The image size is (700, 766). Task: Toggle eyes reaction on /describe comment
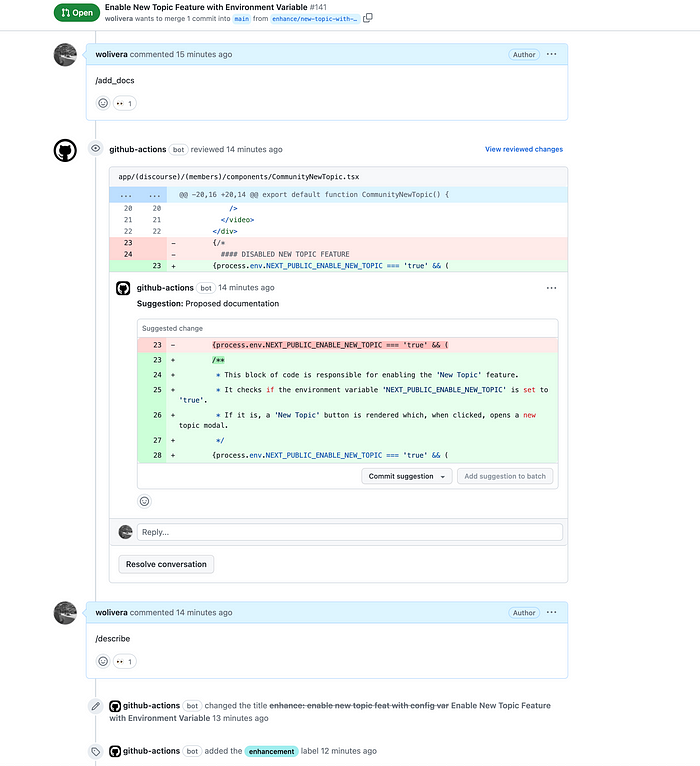click(125, 661)
